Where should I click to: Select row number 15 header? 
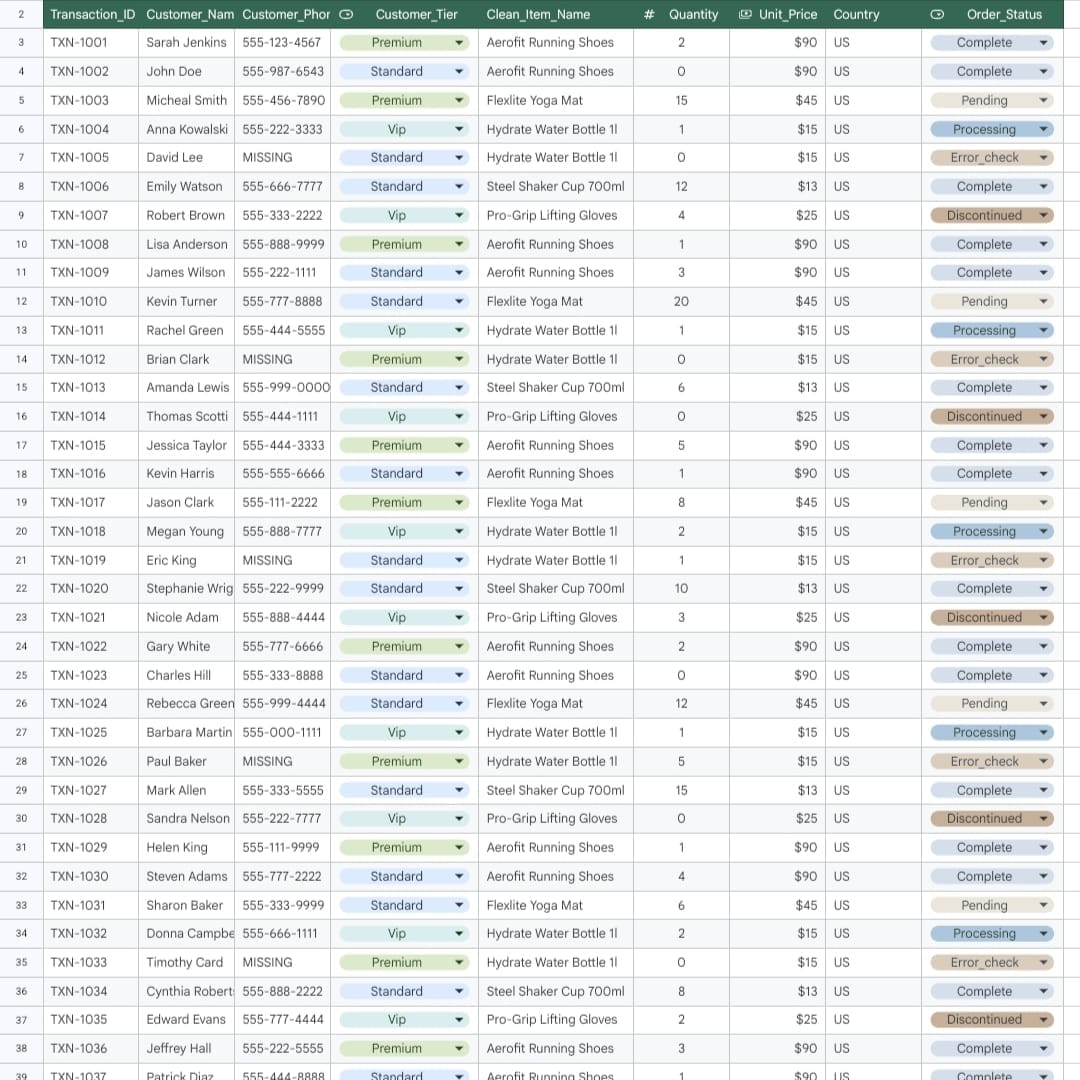click(x=21, y=388)
